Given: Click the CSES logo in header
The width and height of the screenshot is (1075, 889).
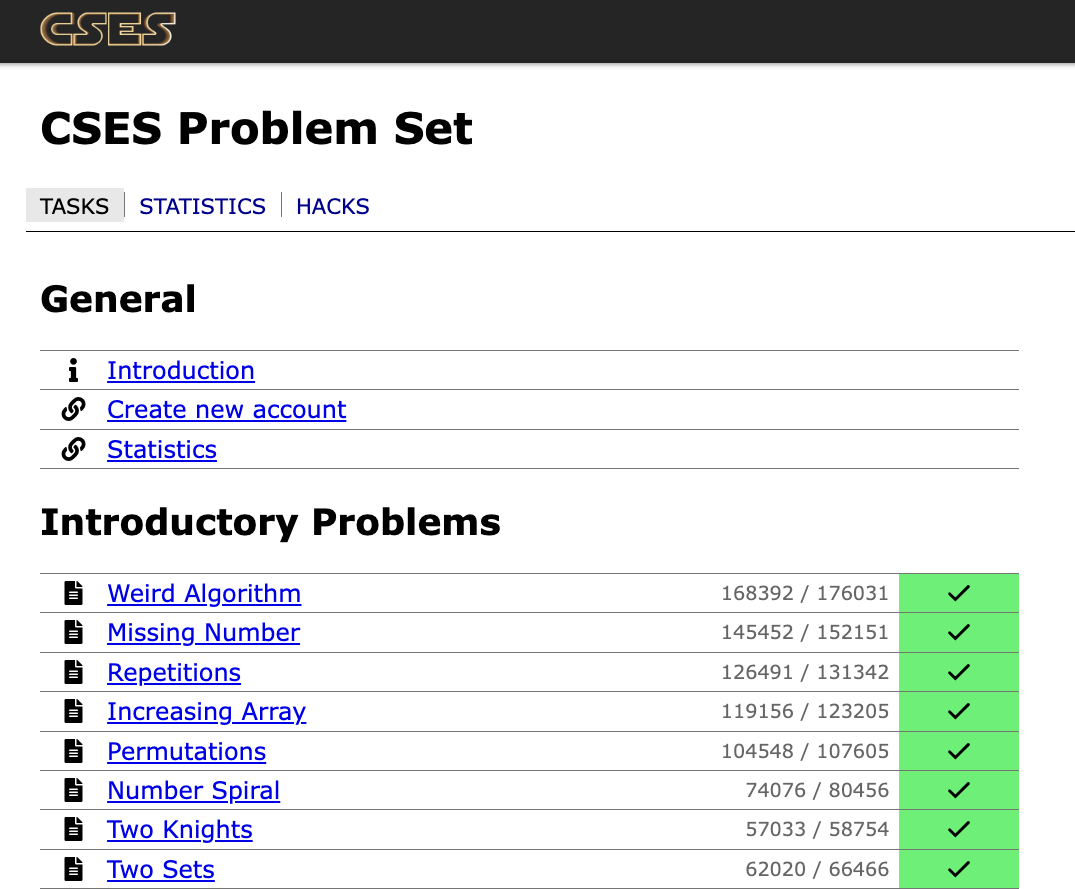Looking at the screenshot, I should 108,29.
